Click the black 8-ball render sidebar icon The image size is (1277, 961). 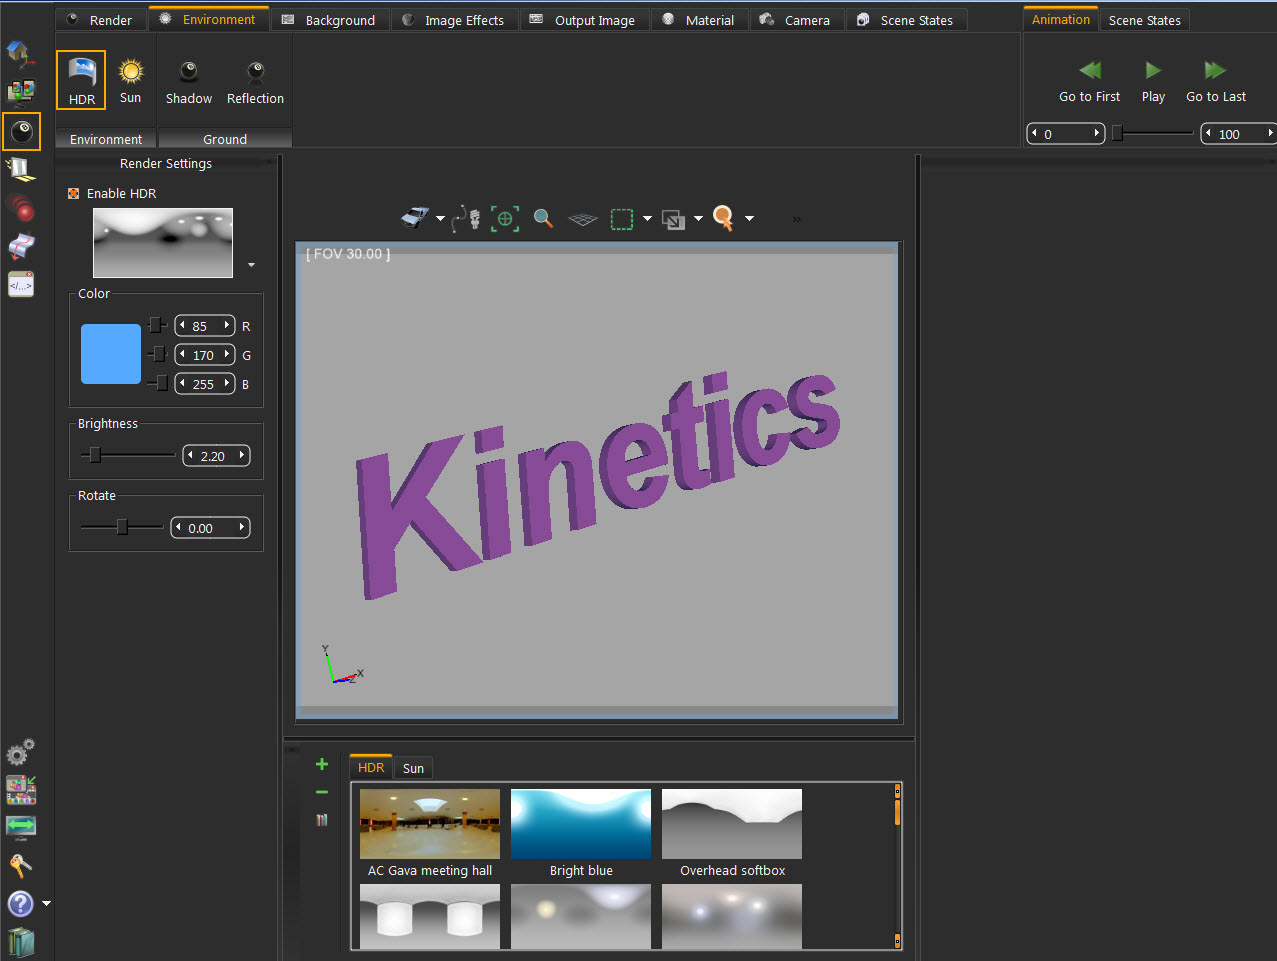[x=21, y=131]
